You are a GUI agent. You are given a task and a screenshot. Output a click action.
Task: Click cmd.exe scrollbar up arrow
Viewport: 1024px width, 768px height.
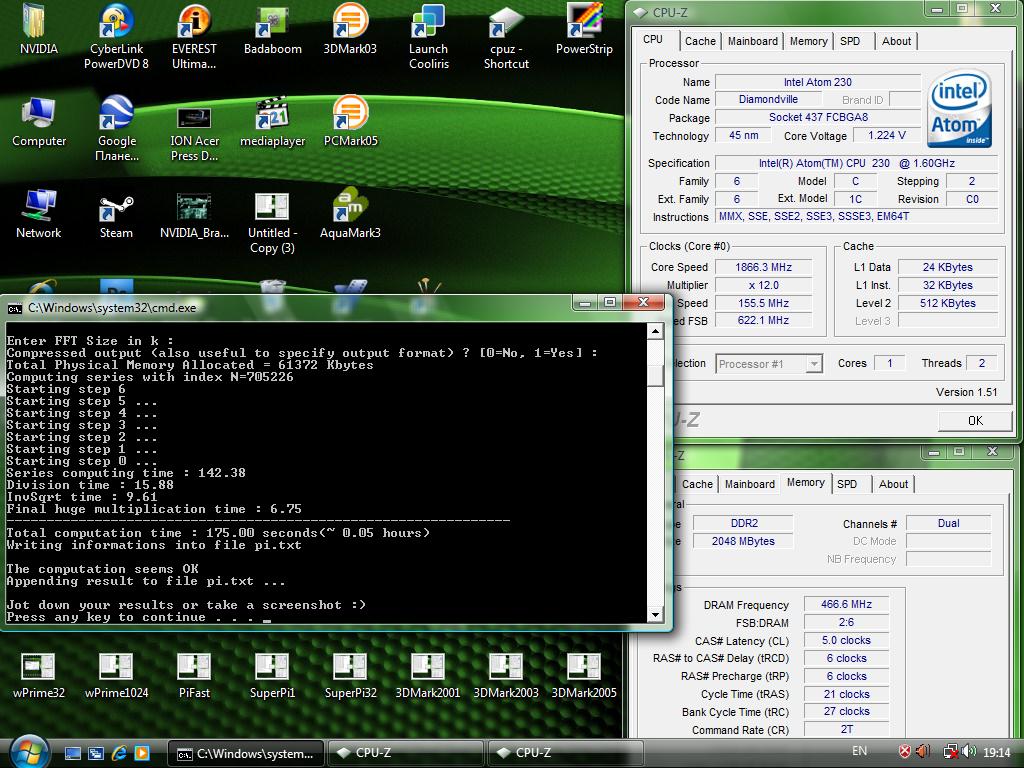tap(655, 332)
